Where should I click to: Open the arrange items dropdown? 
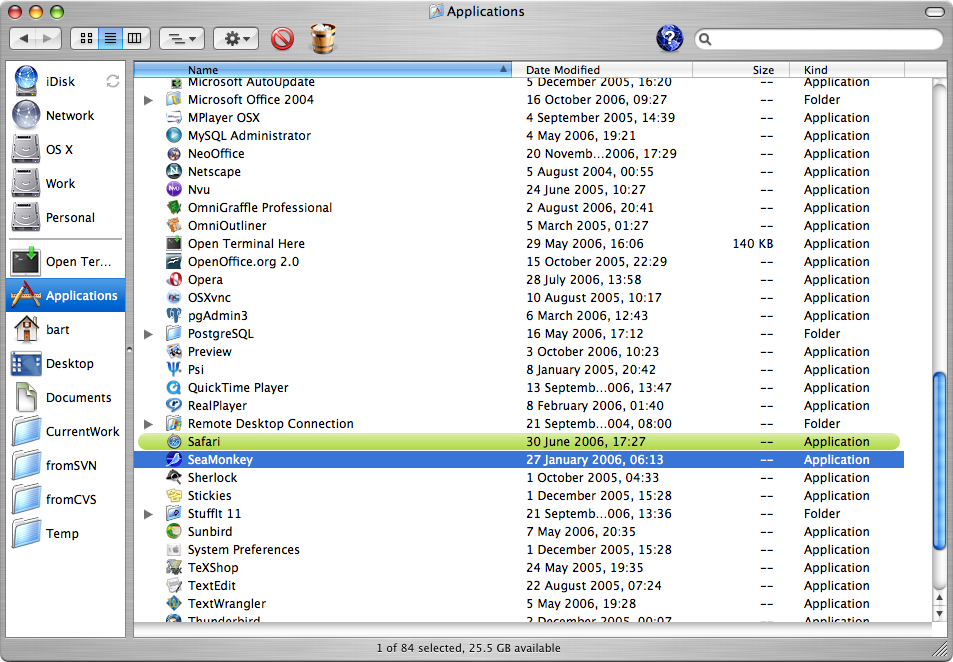[x=182, y=39]
